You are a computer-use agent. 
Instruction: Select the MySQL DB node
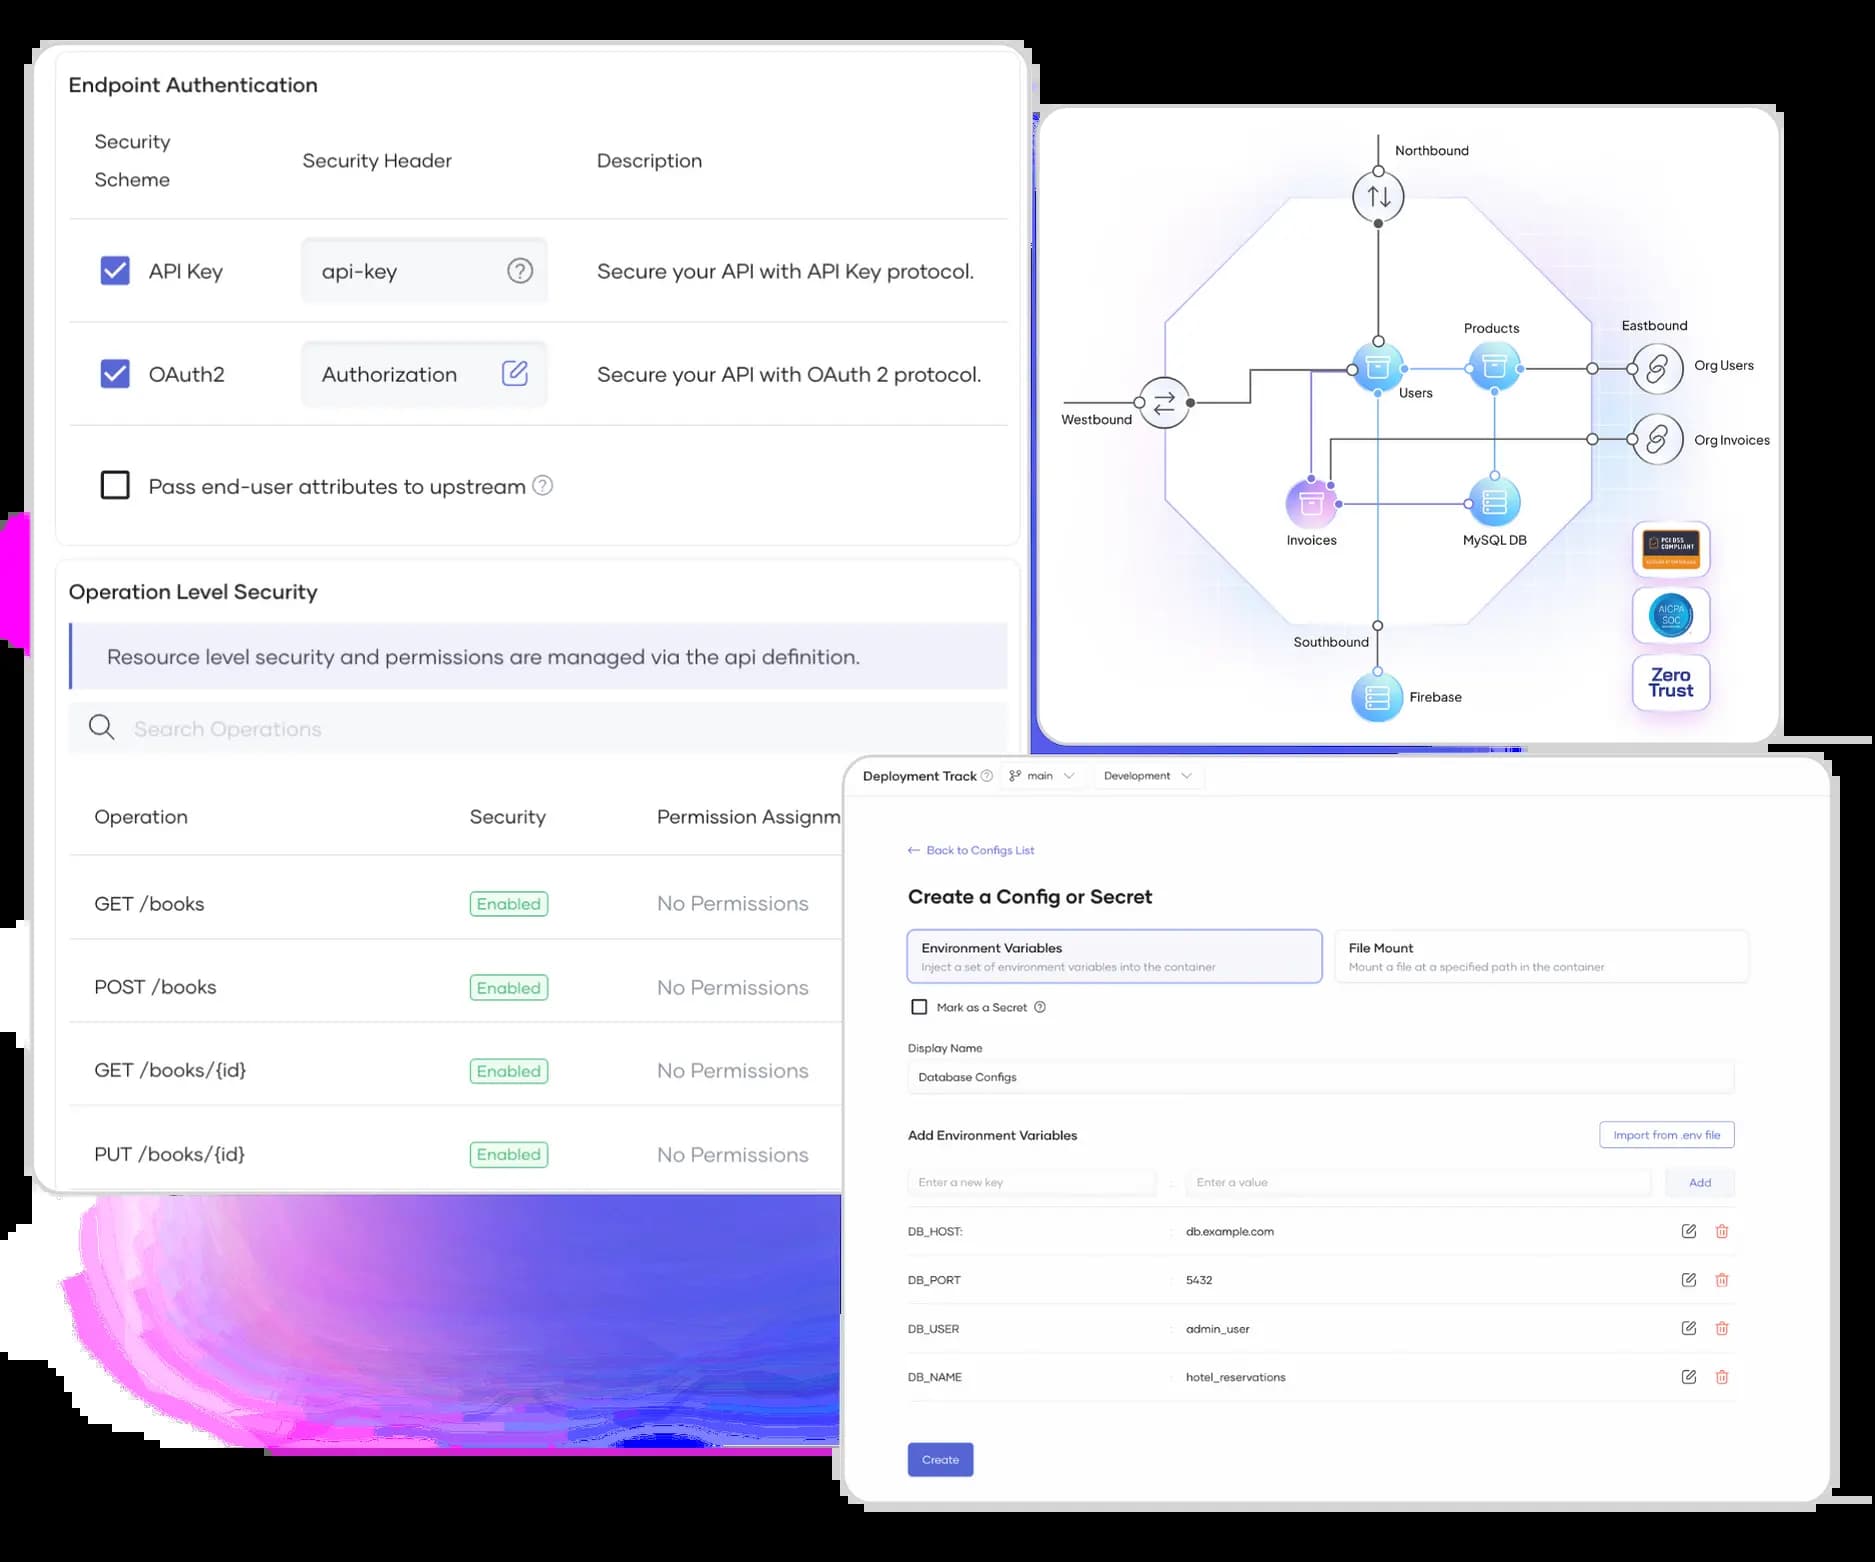(x=1494, y=502)
